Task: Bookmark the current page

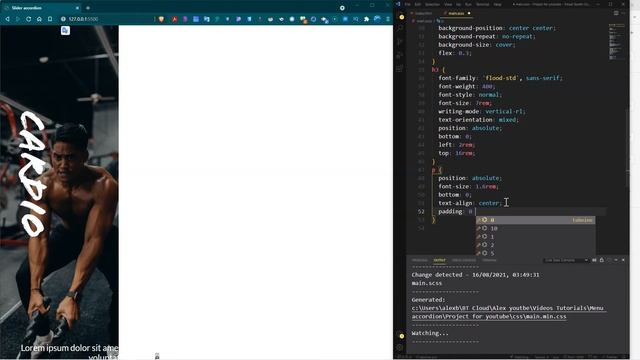Action: pyautogui.click(x=50, y=19)
